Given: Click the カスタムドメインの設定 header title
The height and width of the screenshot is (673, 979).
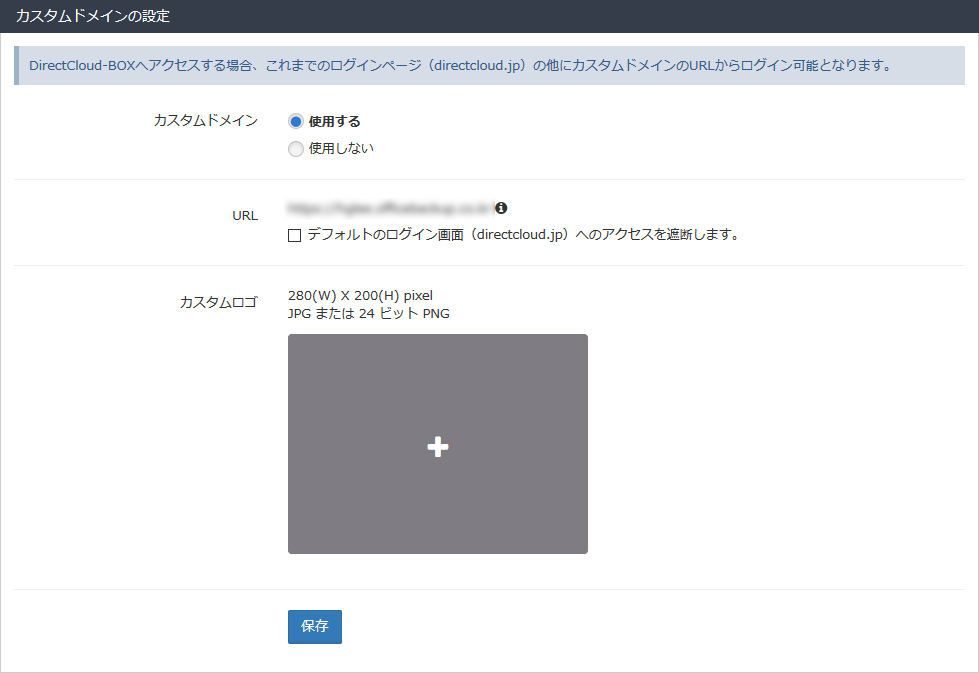Looking at the screenshot, I should coord(92,16).
